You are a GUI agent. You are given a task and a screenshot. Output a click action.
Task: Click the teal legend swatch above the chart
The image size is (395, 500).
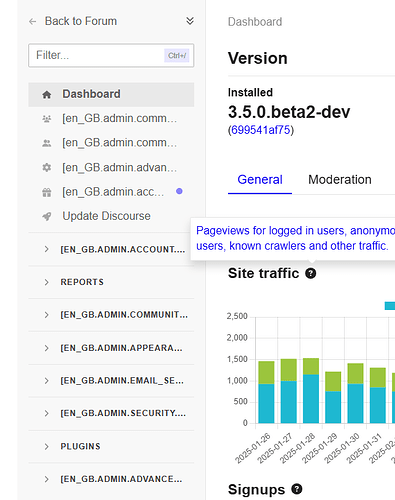pyautogui.click(x=390, y=306)
